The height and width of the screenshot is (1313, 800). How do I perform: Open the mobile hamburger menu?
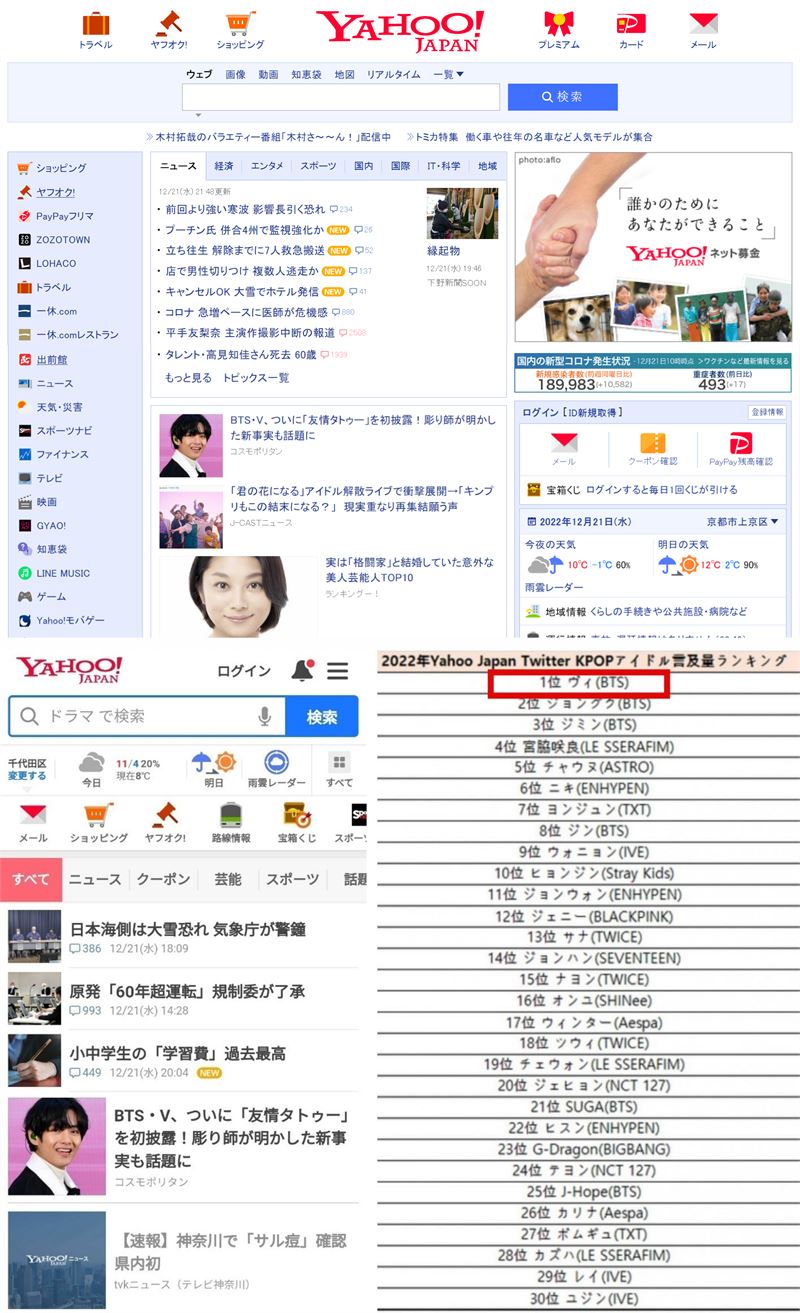tap(337, 671)
